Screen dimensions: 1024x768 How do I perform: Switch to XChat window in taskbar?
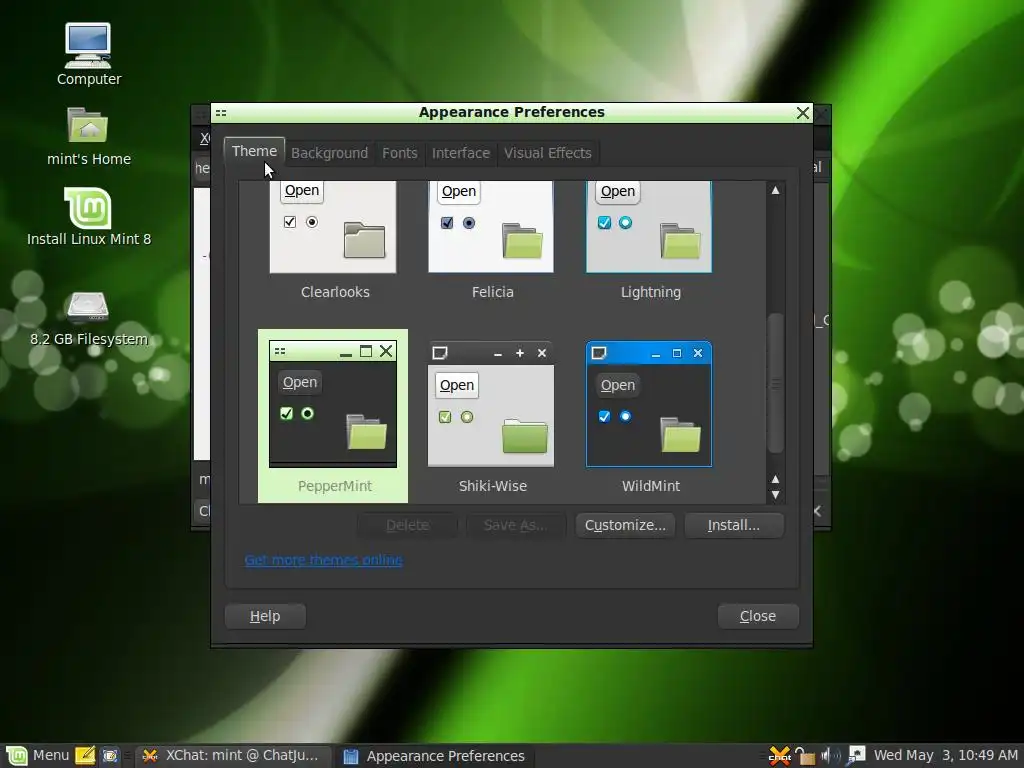232,756
